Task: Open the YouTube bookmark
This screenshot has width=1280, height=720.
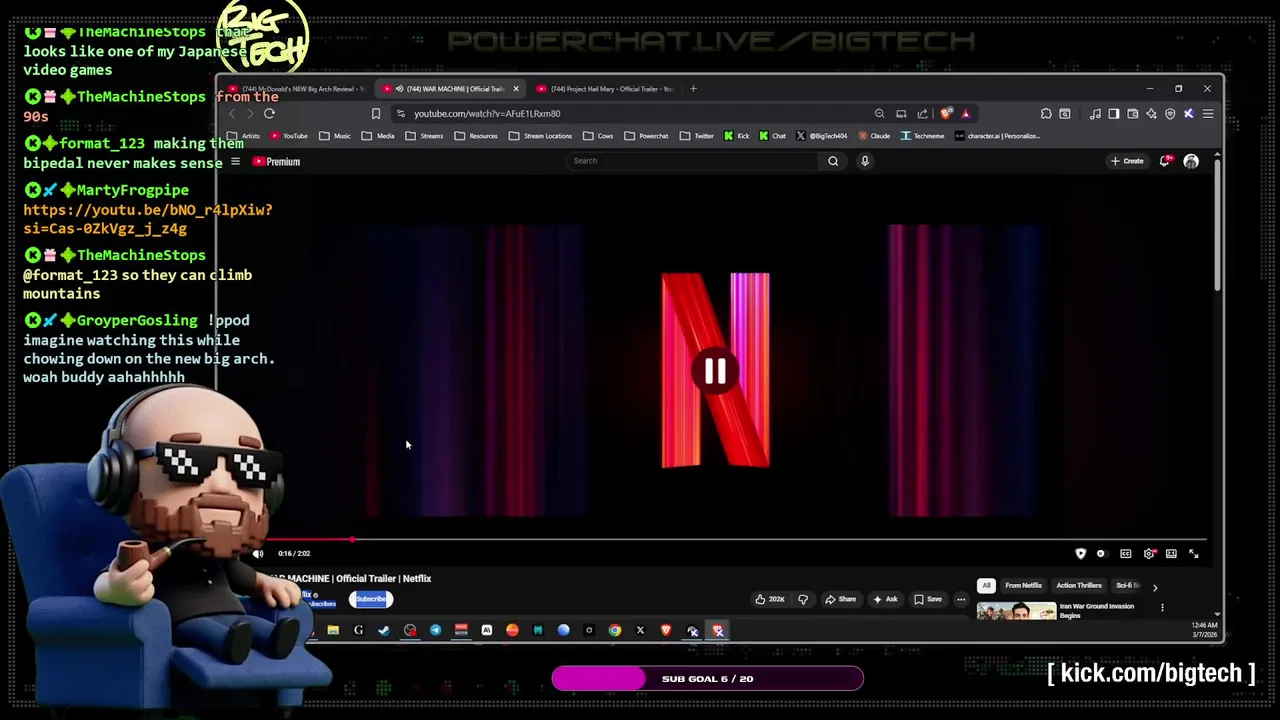Action: pos(289,136)
